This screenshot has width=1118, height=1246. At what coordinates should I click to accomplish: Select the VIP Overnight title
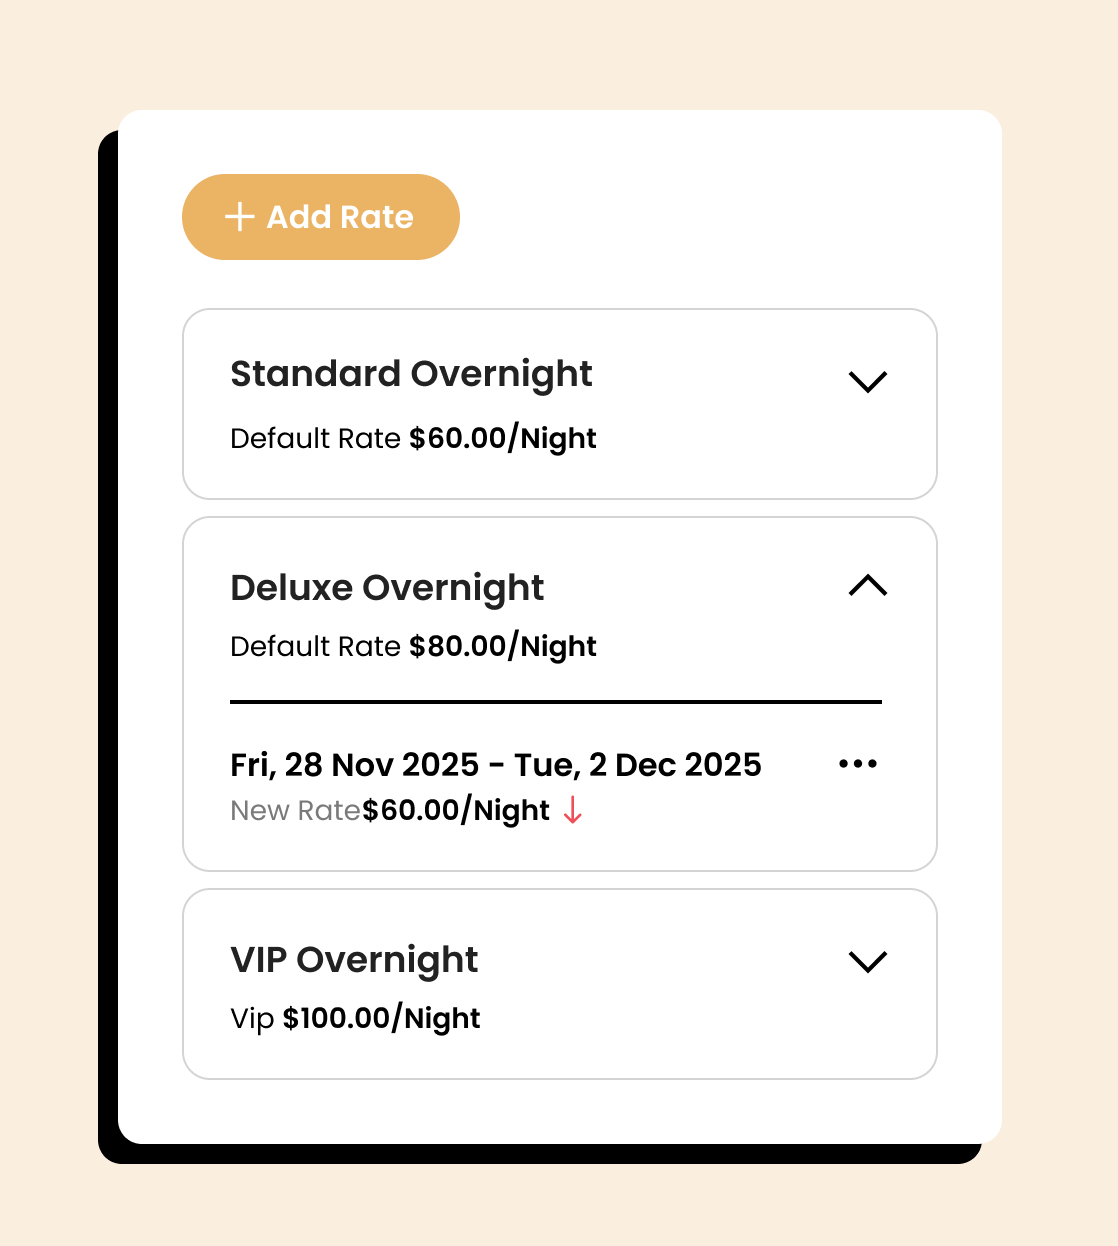click(354, 960)
